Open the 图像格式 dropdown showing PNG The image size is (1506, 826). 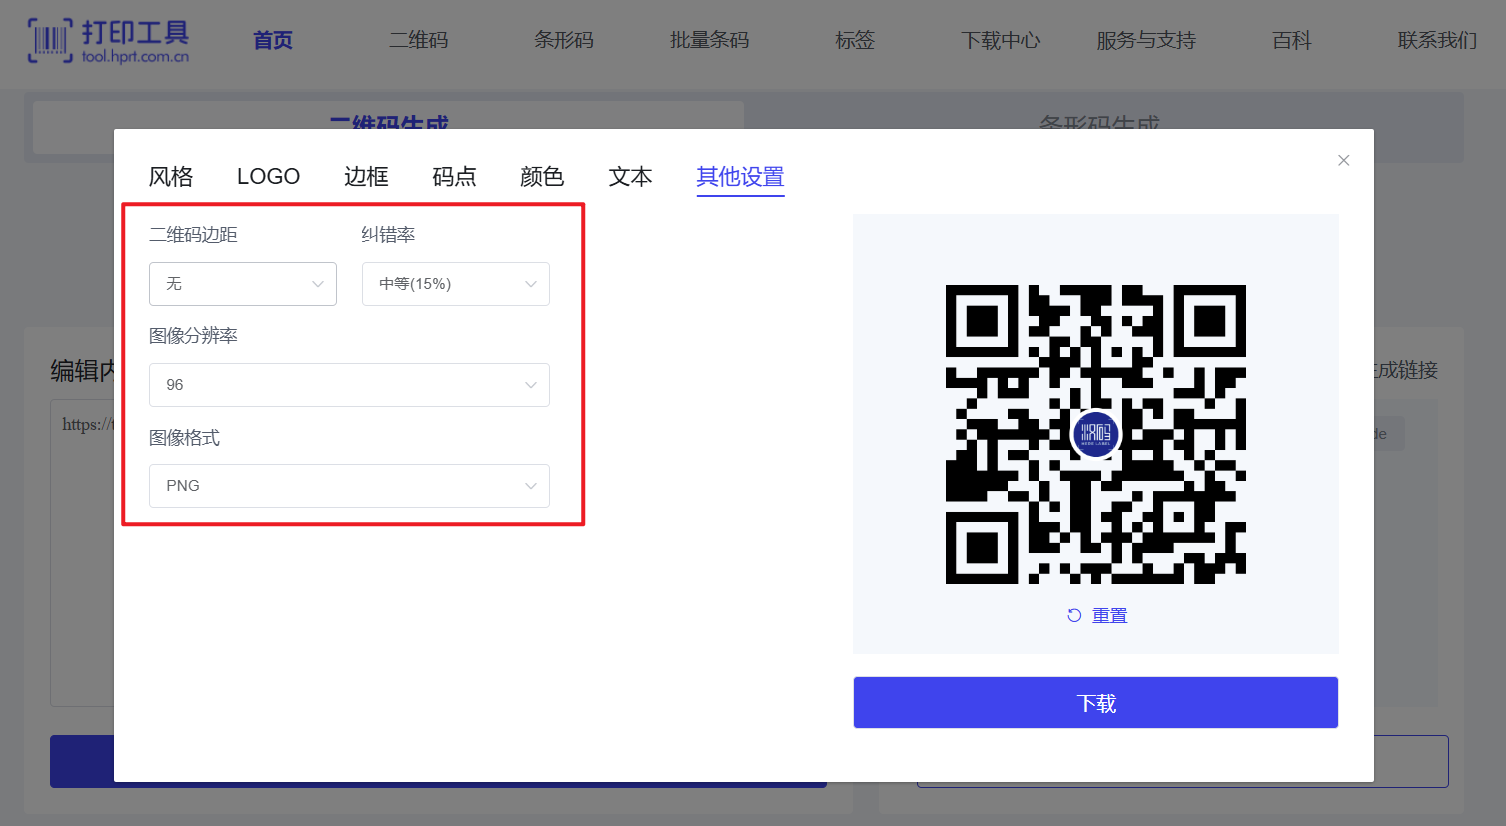[x=349, y=486]
